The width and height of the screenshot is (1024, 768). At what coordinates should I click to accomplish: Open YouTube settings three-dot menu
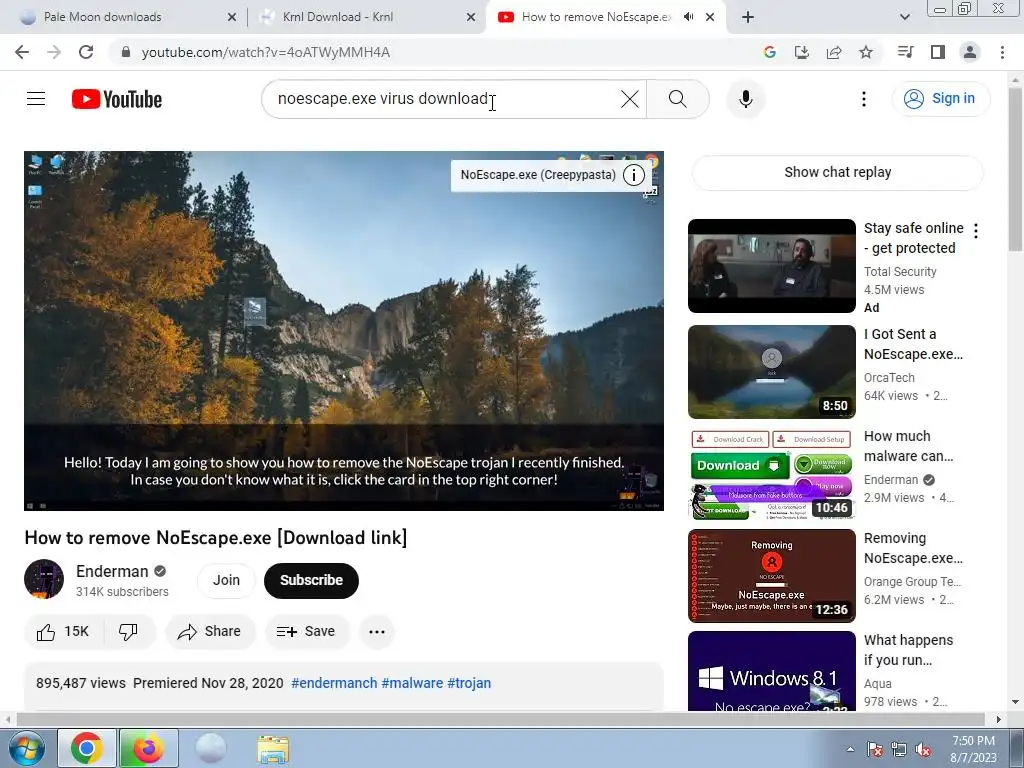click(x=863, y=99)
